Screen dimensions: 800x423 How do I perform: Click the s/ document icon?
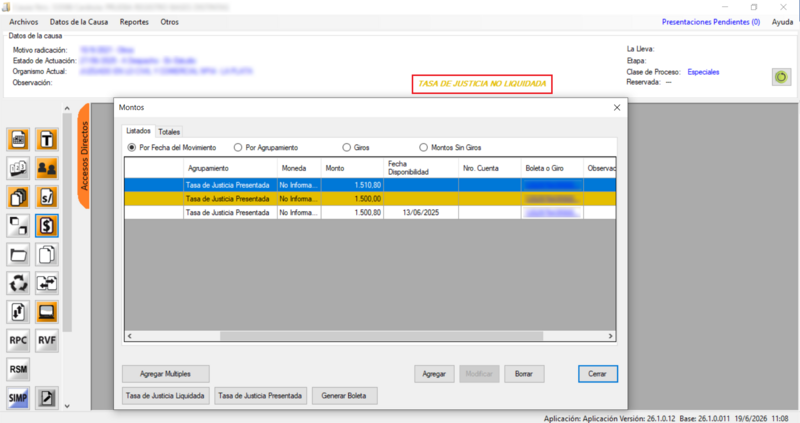[x=47, y=197]
